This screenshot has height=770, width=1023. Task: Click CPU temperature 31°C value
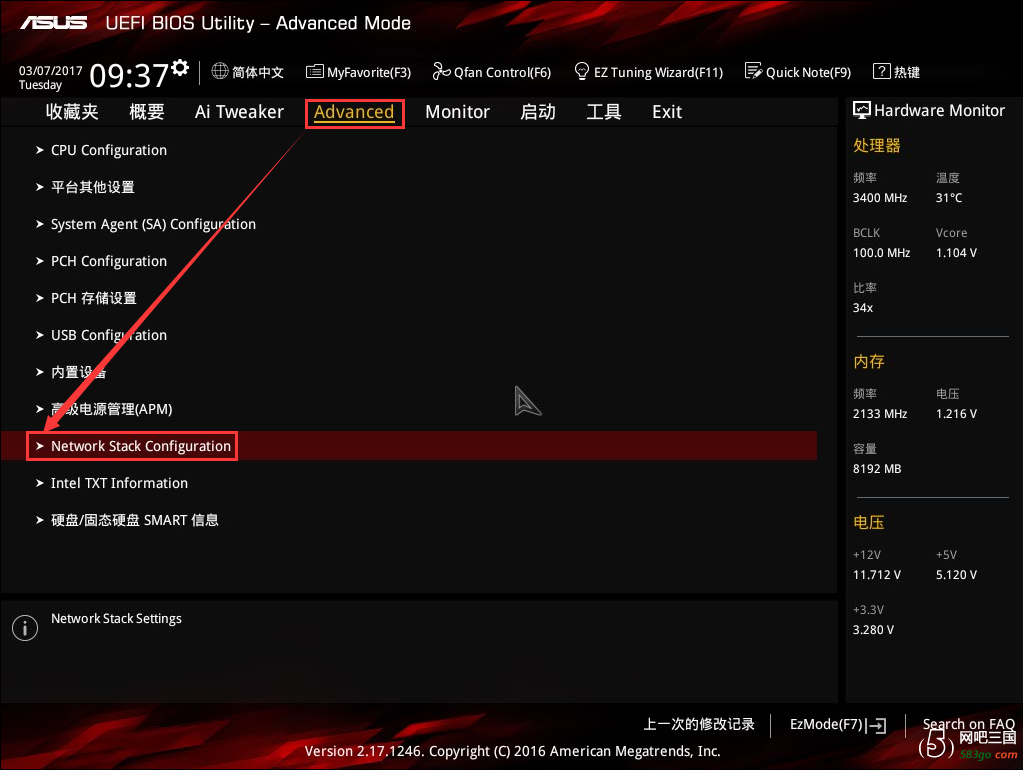click(x=949, y=198)
